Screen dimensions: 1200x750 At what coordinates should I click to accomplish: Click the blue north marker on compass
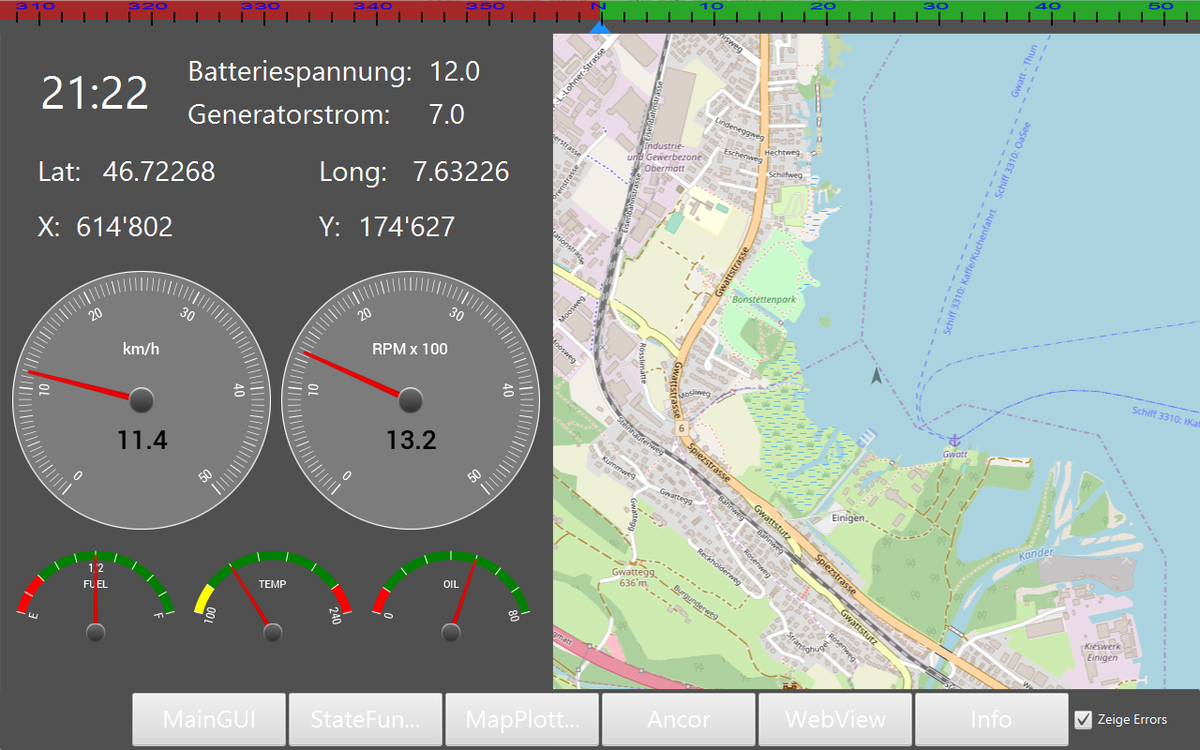click(599, 28)
